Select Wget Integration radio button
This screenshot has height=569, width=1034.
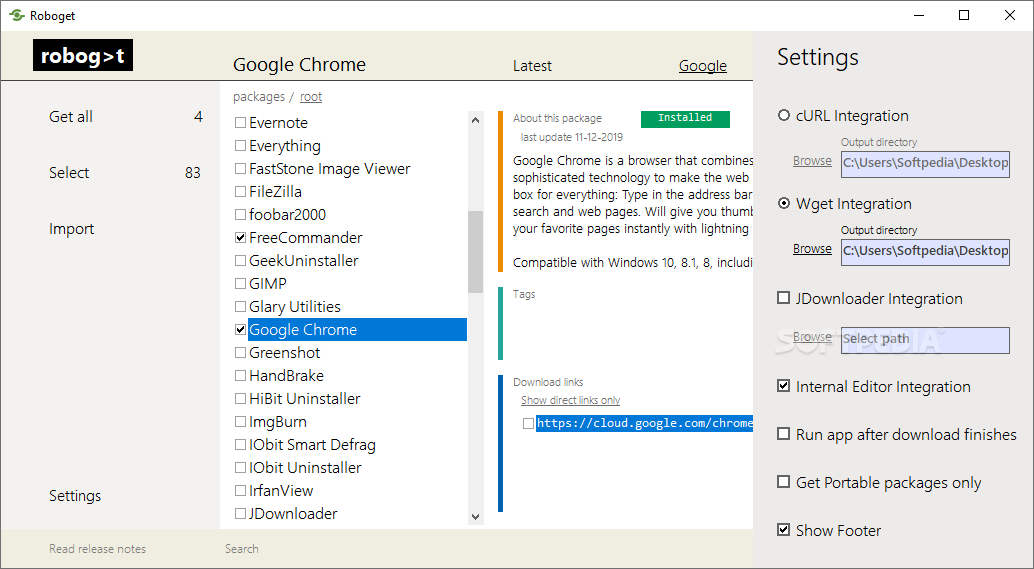click(783, 204)
